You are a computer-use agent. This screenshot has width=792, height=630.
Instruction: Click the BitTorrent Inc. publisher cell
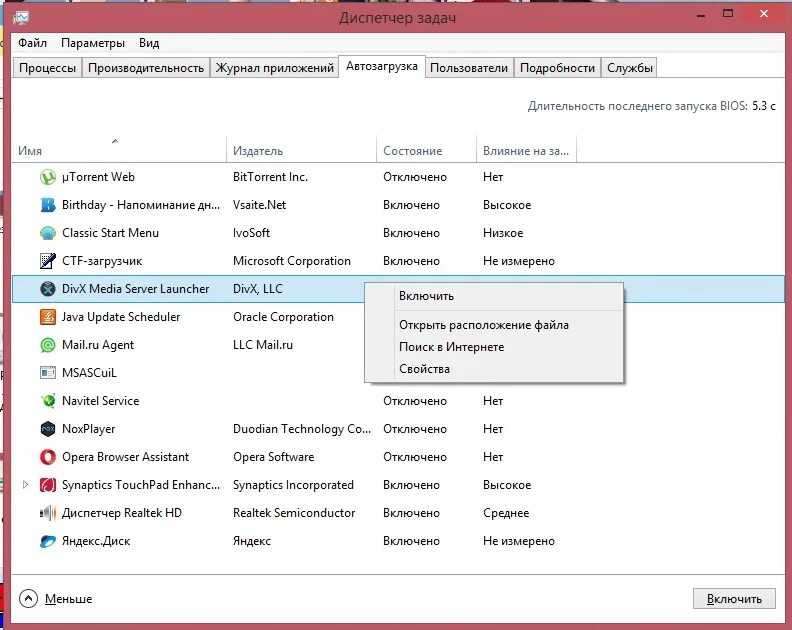click(270, 177)
